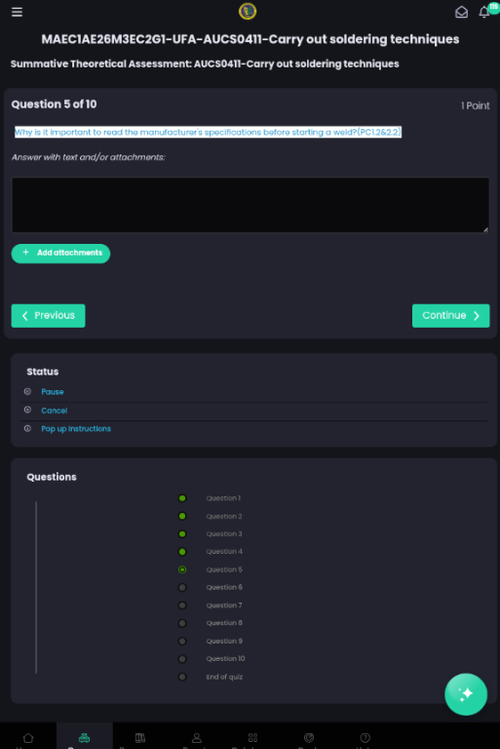Open the circular target icon in bottom bar
Viewport: 500px width, 749px height.
click(x=309, y=738)
